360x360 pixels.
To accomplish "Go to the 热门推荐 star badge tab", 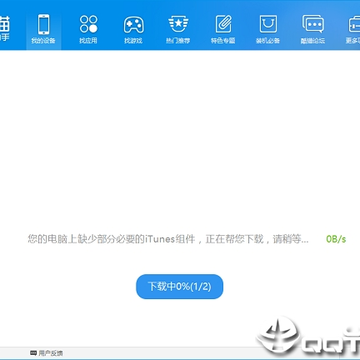I will [x=178, y=29].
